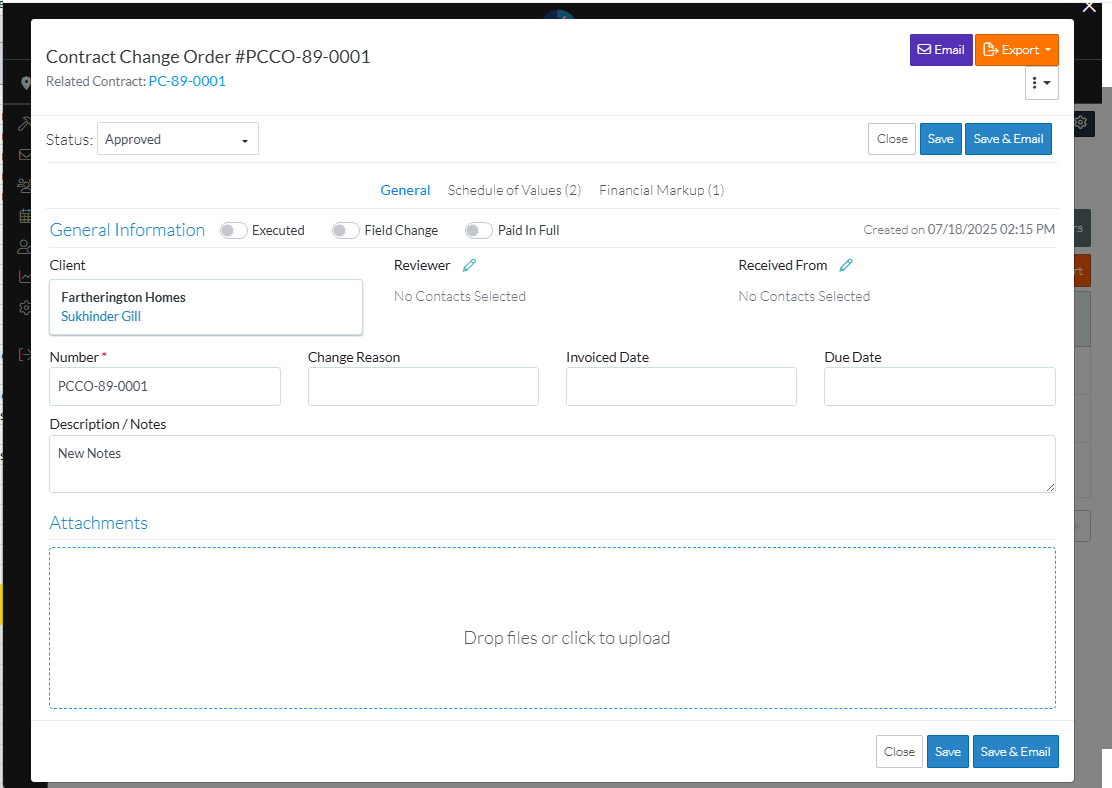Toggle the Executed switch
The height and width of the screenshot is (788, 1112).
pos(234,231)
